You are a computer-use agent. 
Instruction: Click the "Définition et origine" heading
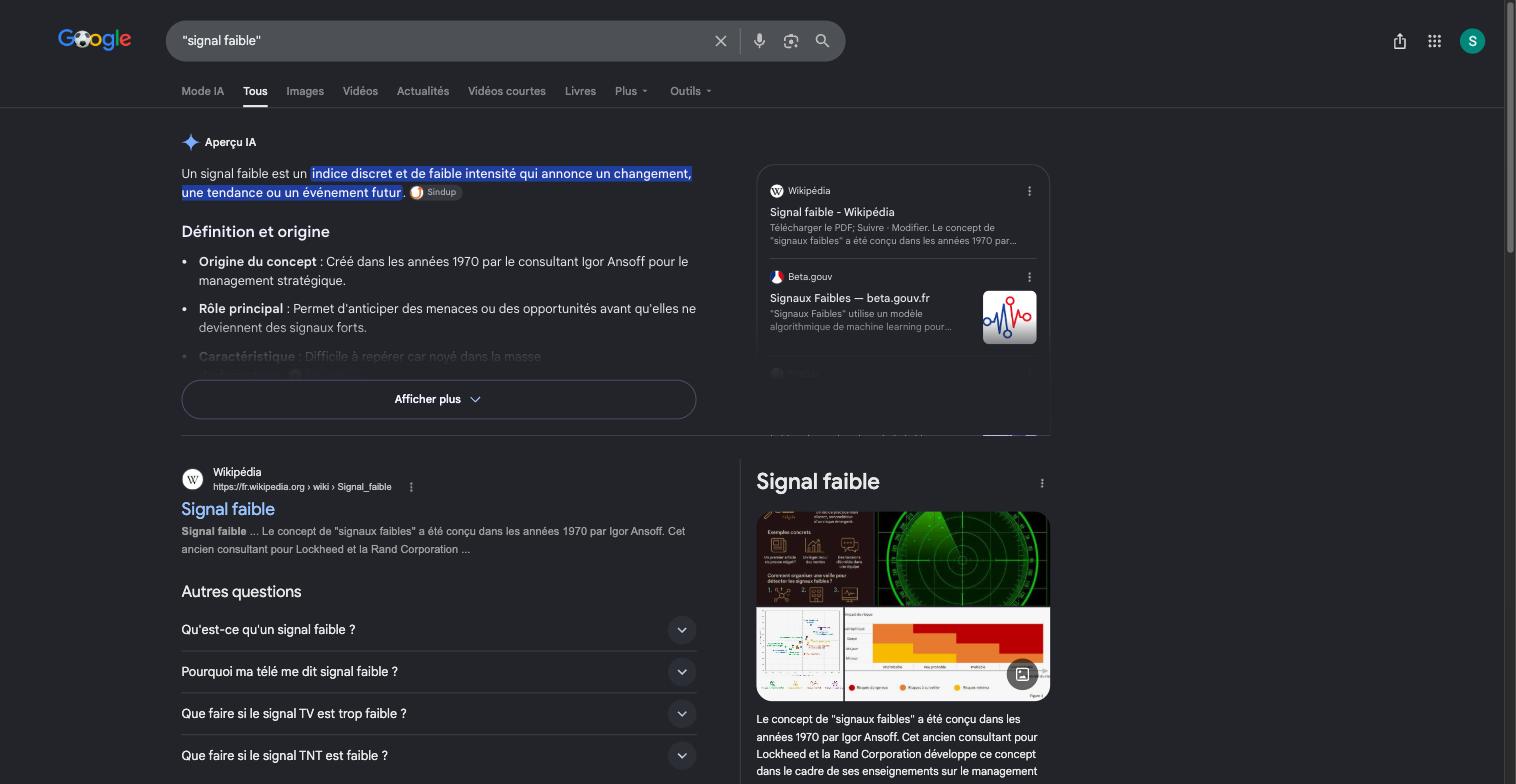[256, 232]
